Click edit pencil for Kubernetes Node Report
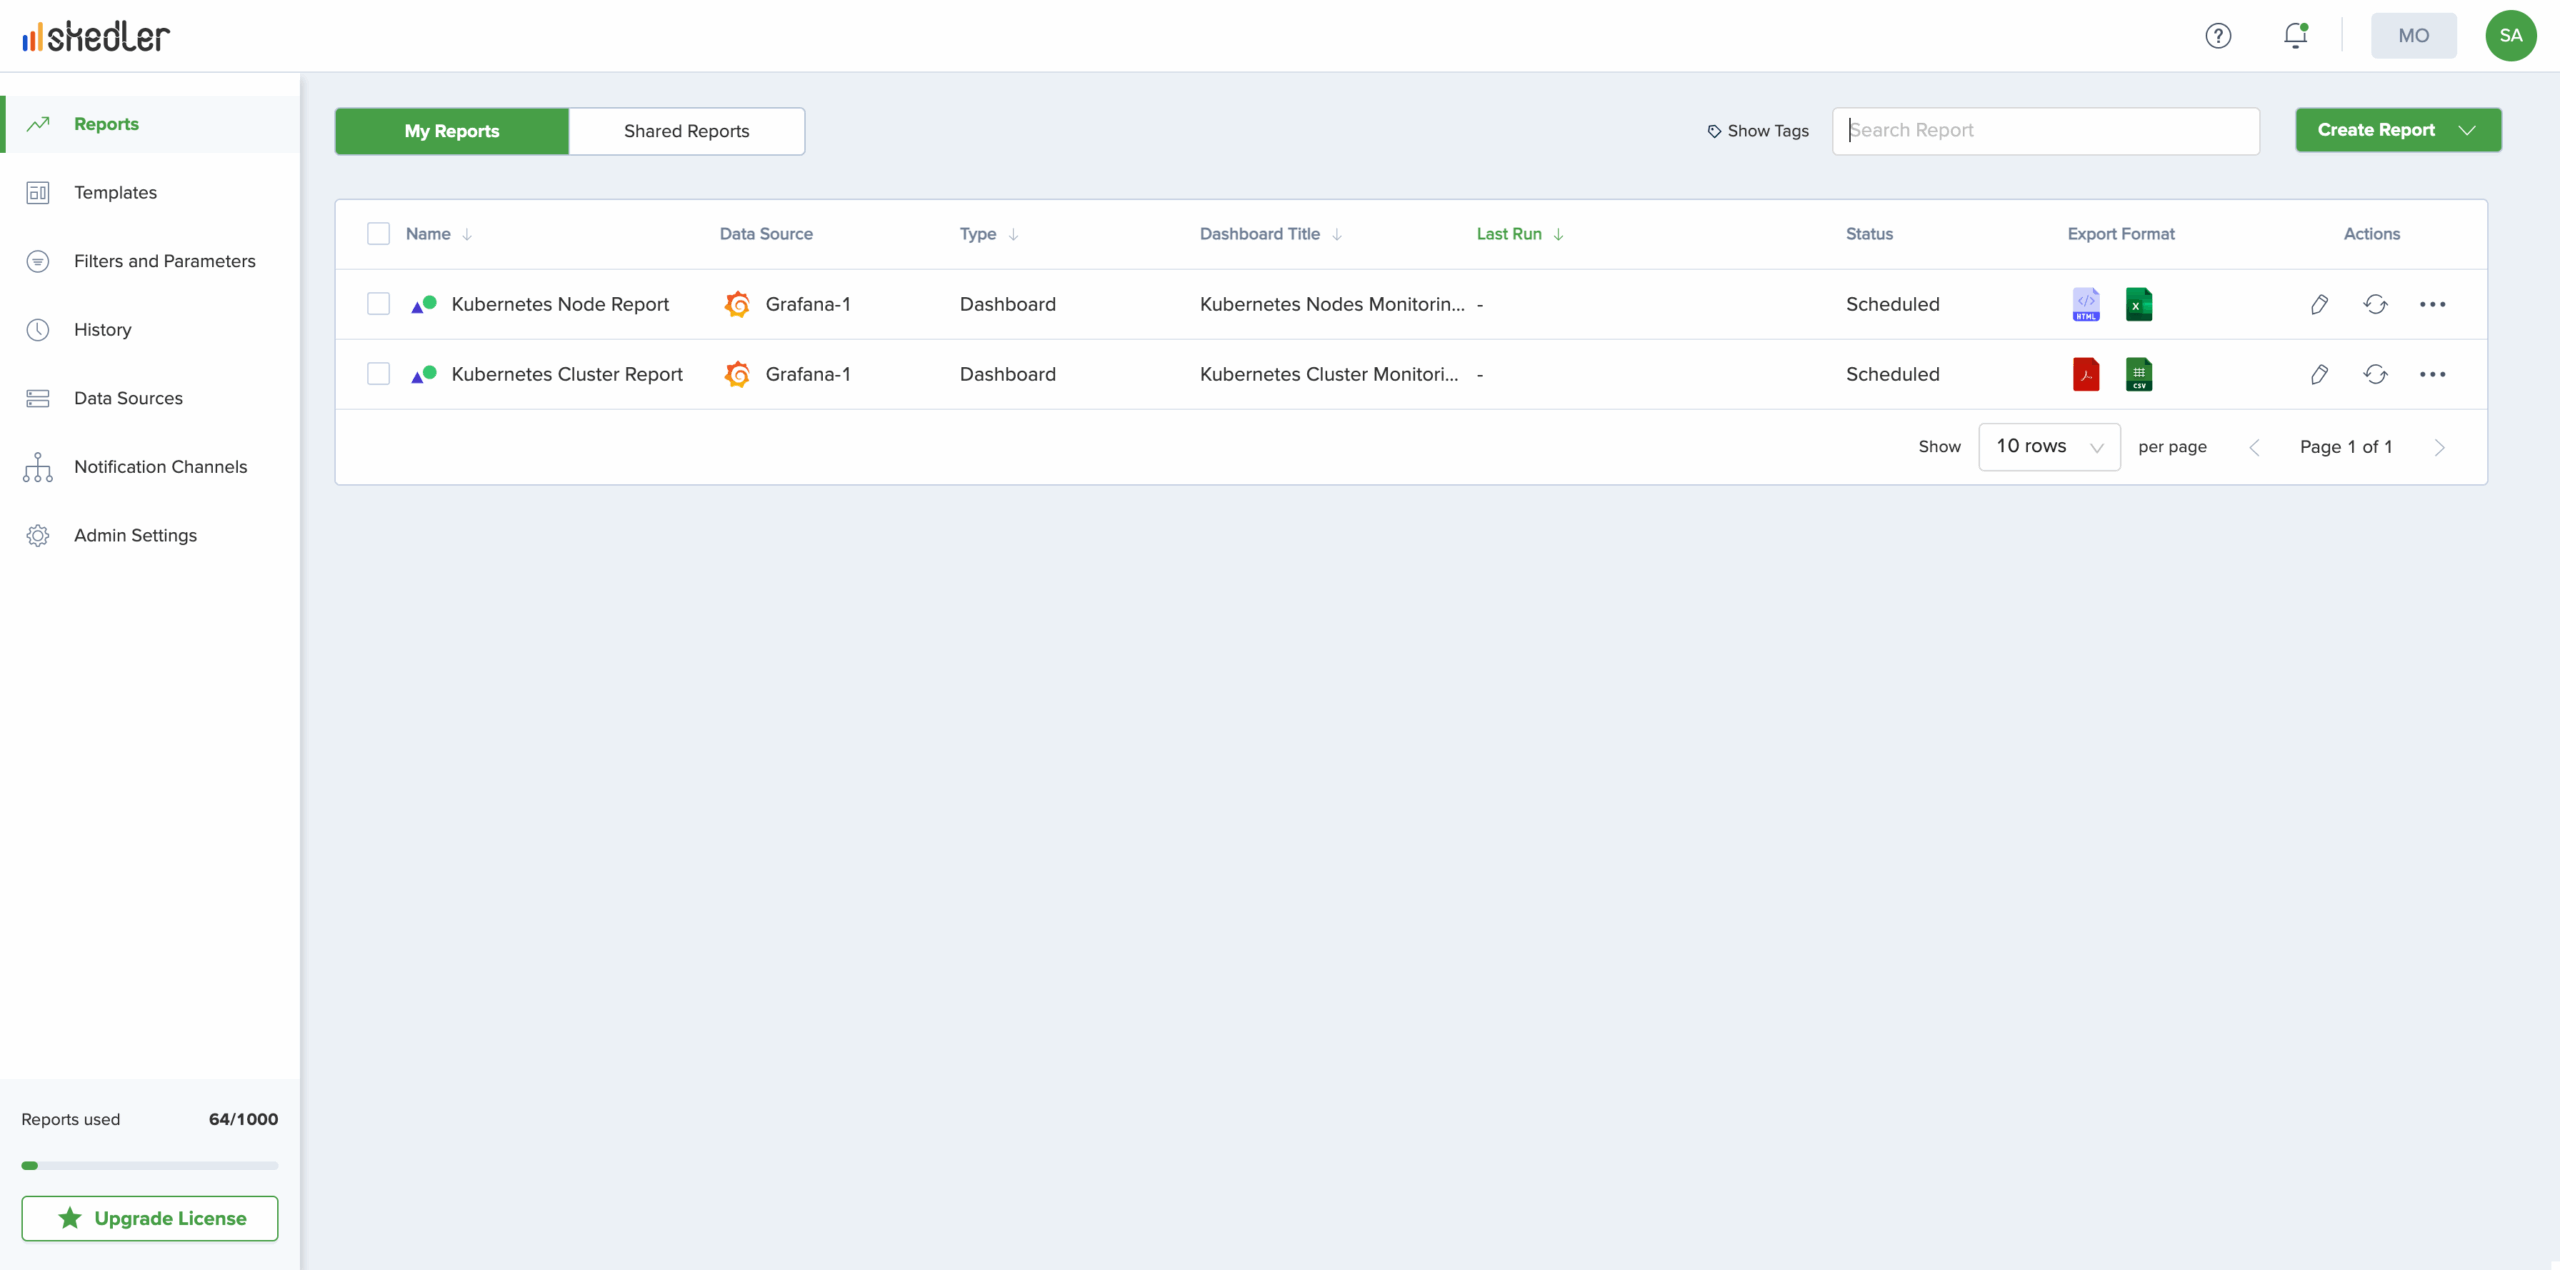The image size is (2560, 1270). pos(2319,304)
